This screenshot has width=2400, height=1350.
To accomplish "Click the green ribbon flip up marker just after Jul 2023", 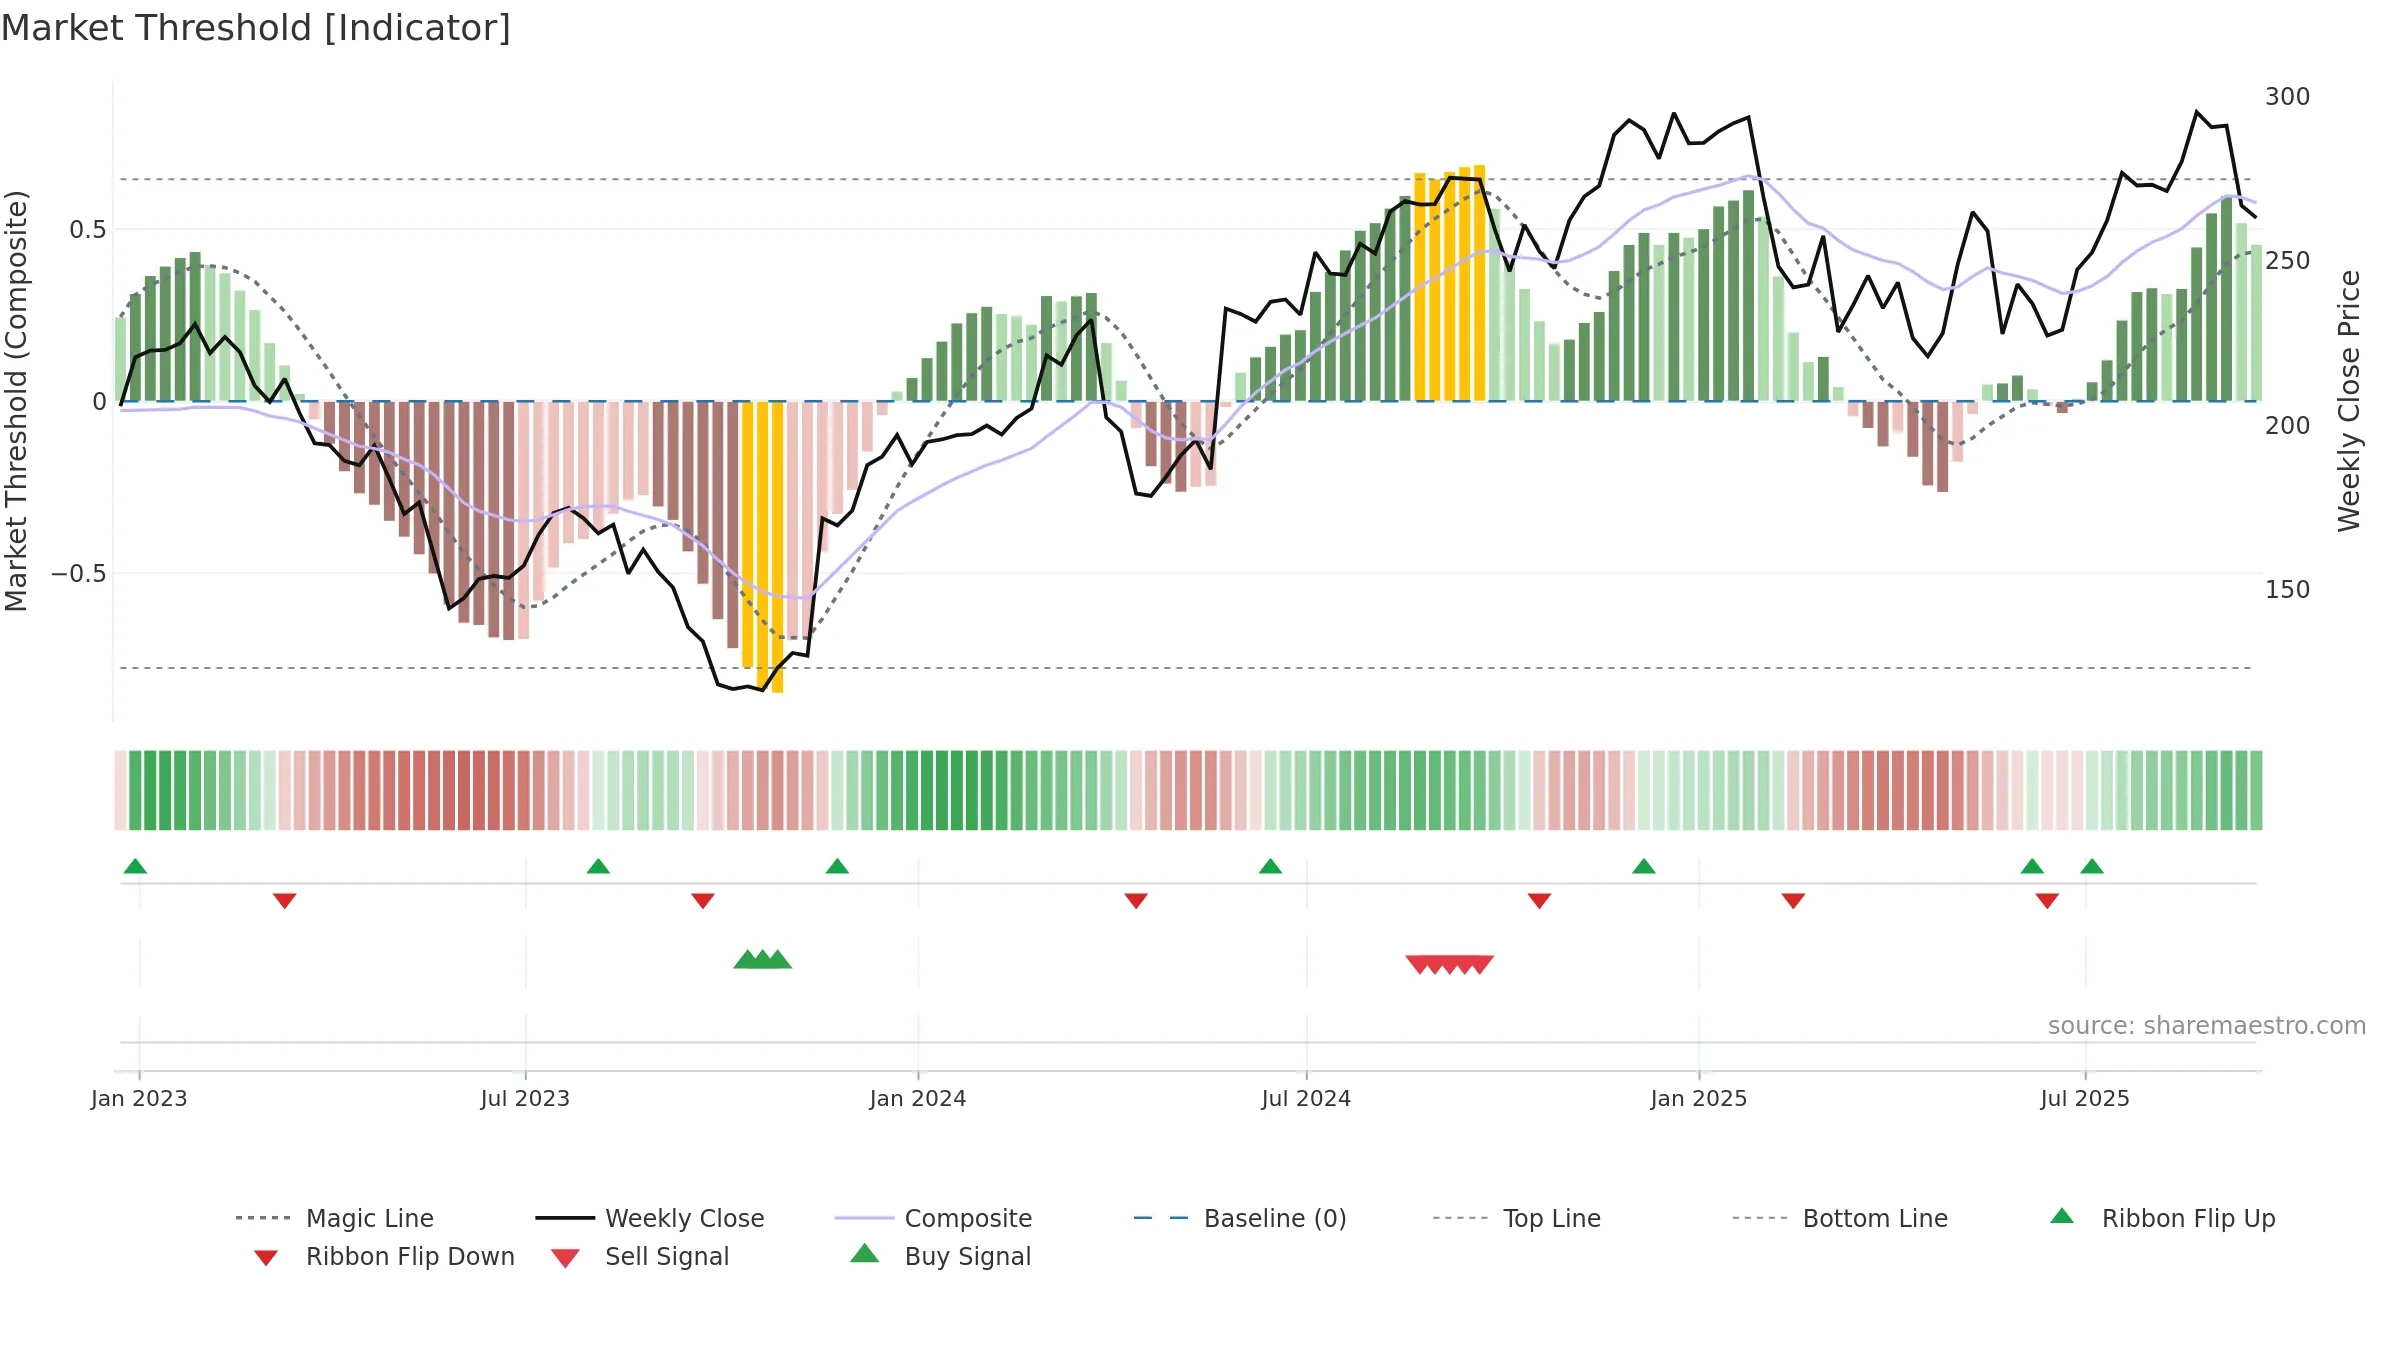I will pos(598,866).
